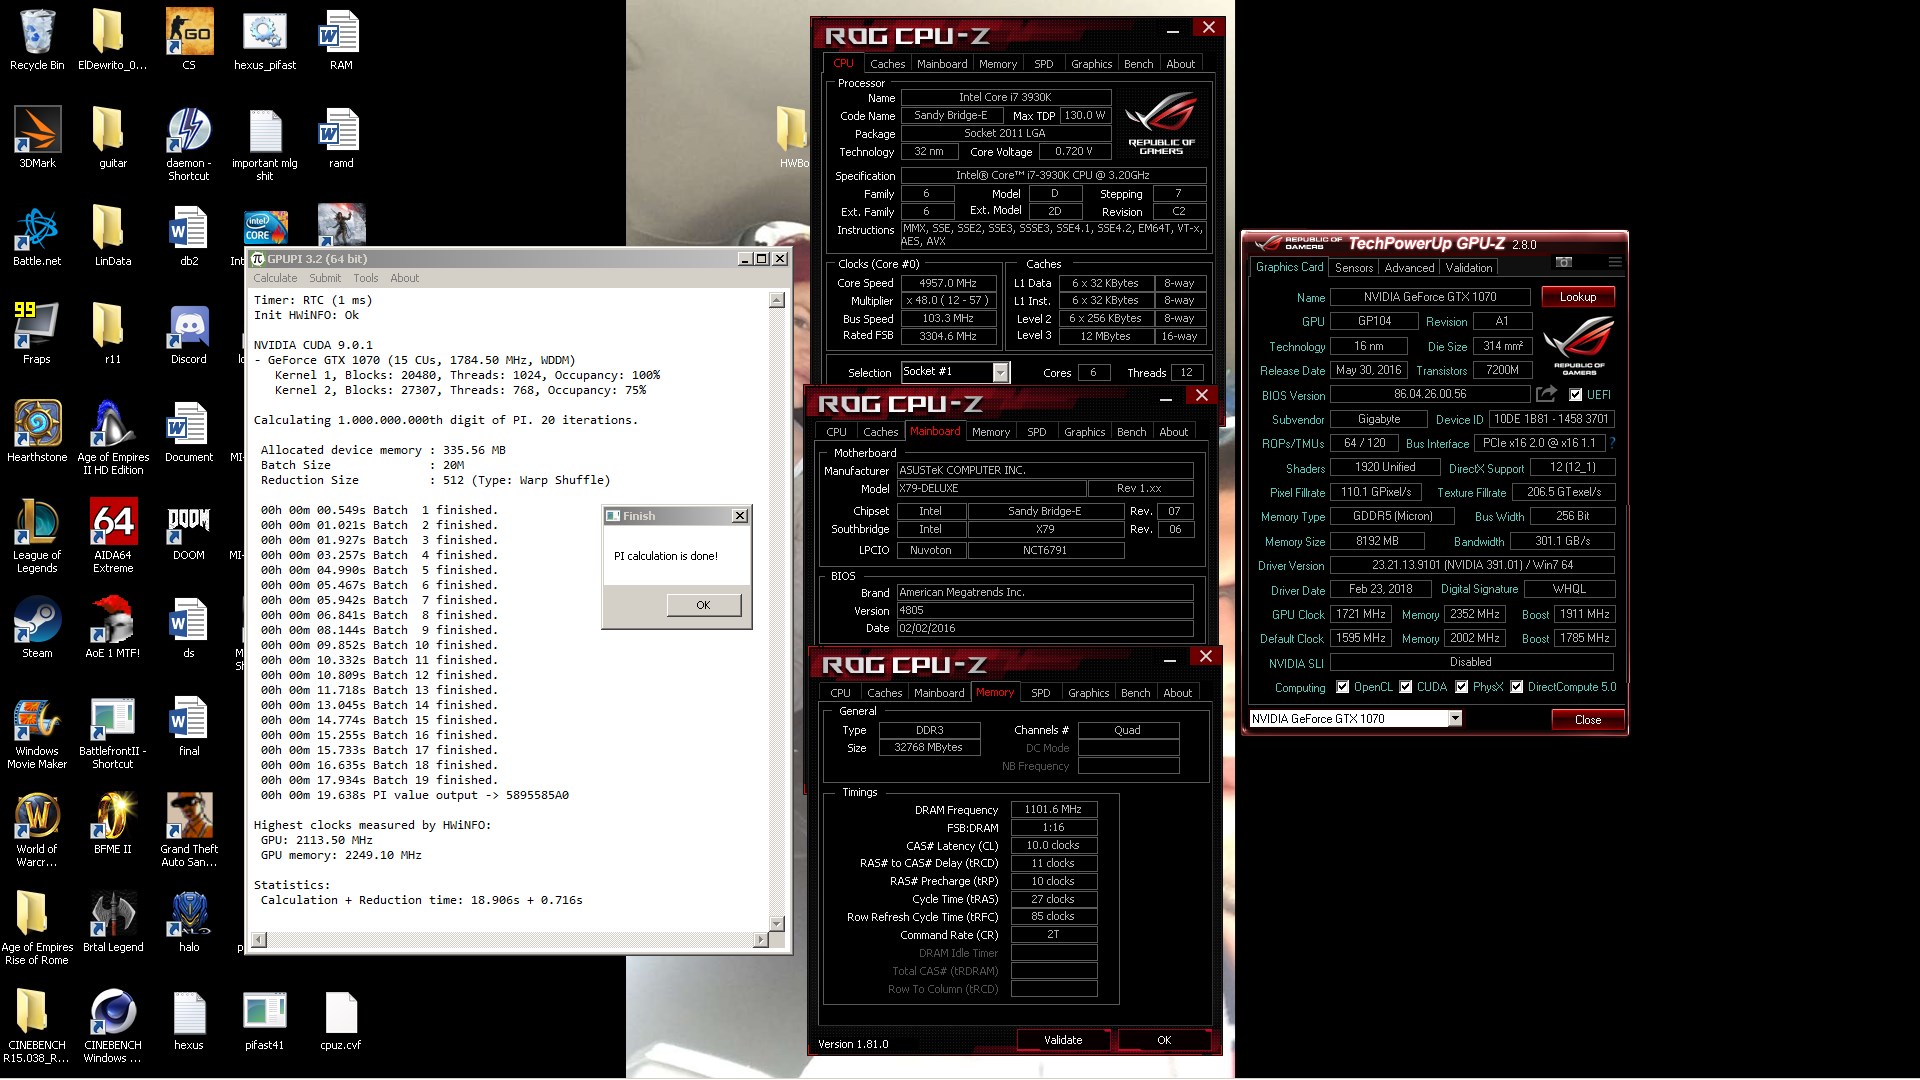Open the GPU-Z hamburger menu icon

click(x=1615, y=262)
